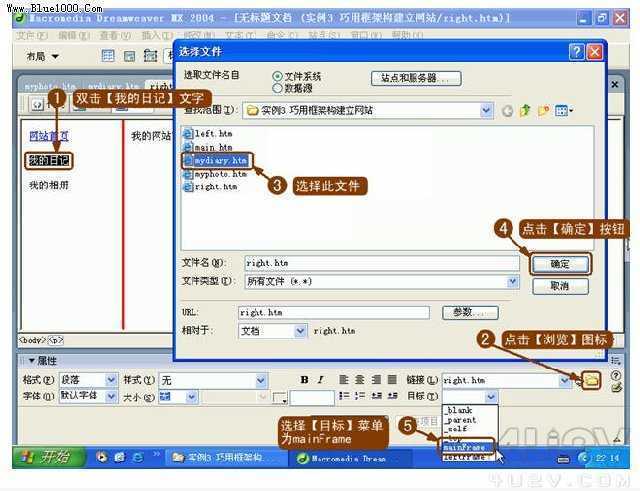Click the URL input field
Viewport: 640px width, 491px height.
[x=333, y=313]
